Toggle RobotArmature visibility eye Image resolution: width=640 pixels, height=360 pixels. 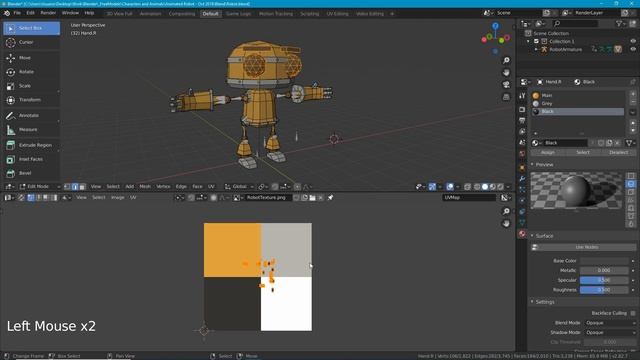(633, 49)
